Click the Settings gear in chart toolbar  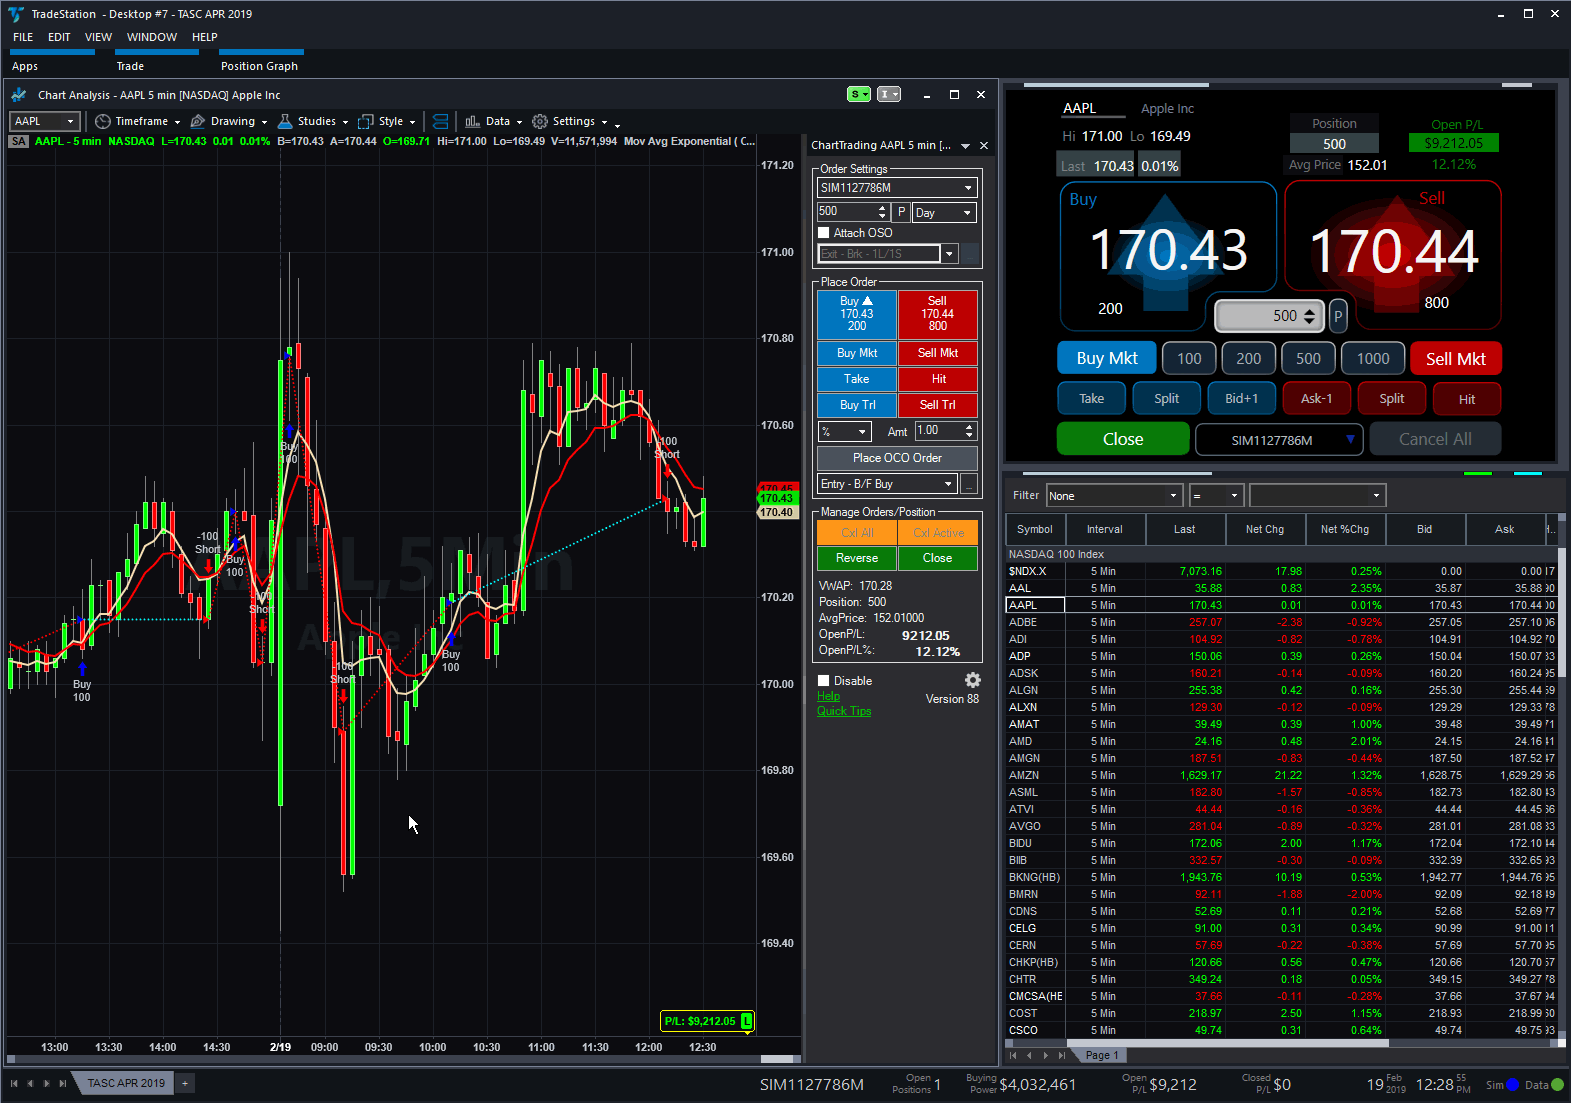pos(540,121)
